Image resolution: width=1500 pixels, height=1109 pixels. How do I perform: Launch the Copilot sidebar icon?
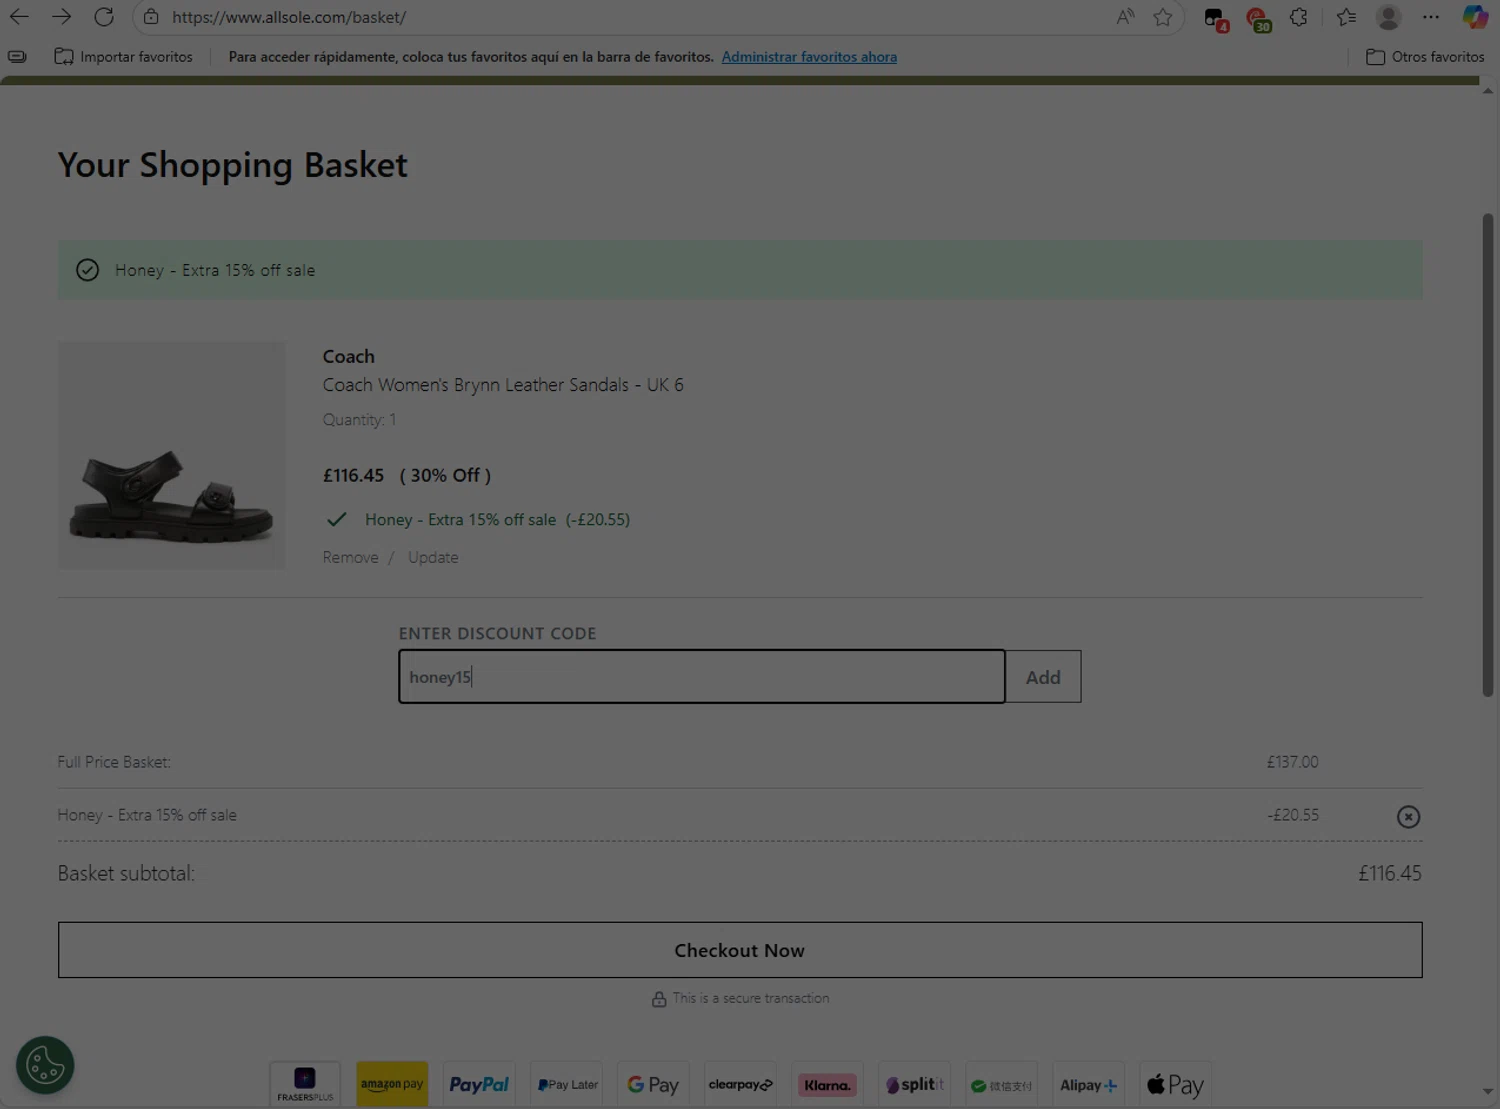[x=1475, y=17]
